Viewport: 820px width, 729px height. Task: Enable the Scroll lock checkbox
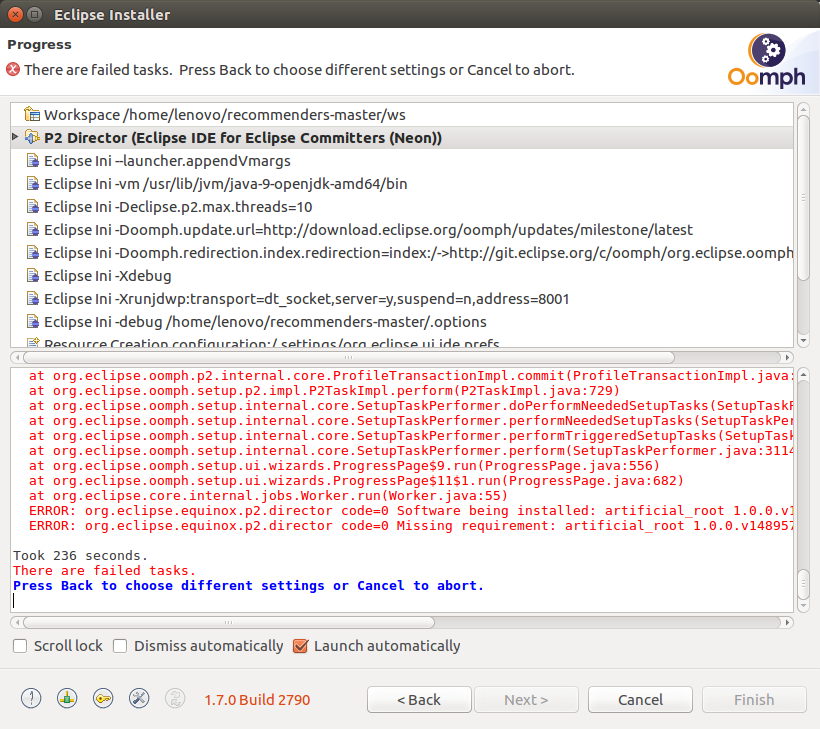click(x=20, y=646)
